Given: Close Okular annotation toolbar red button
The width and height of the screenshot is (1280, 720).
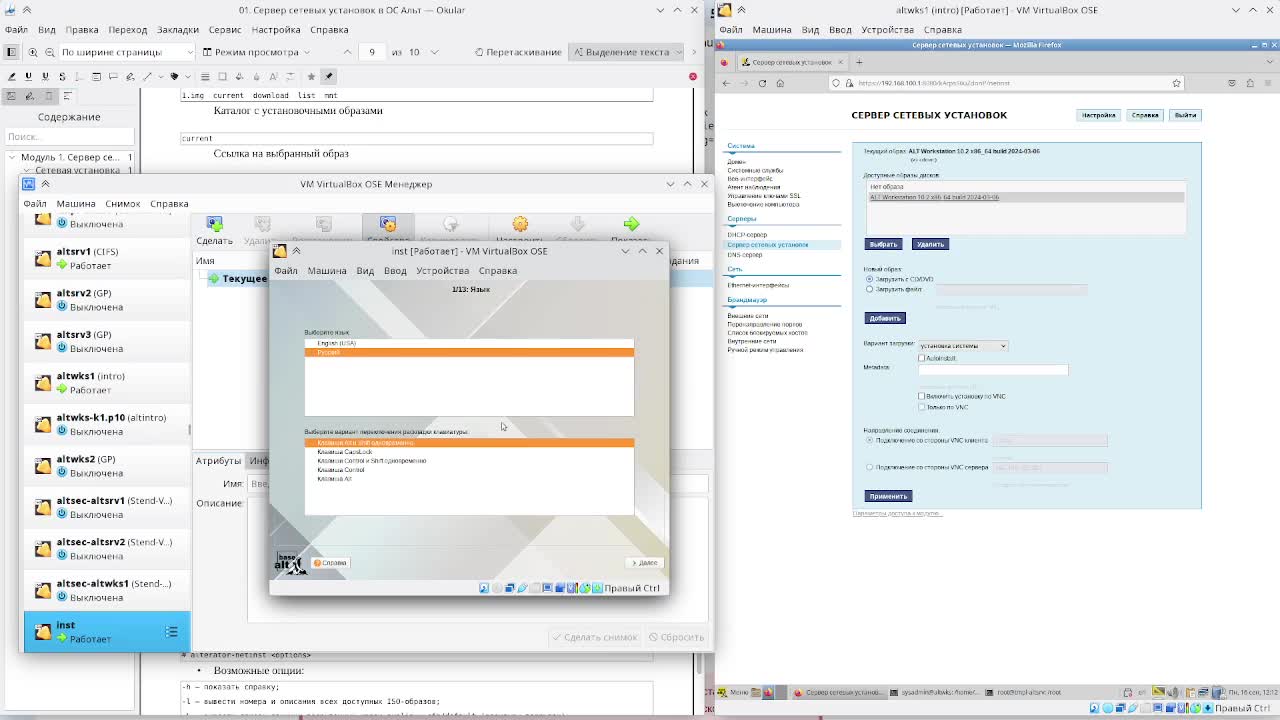Looking at the screenshot, I should coord(692,76).
